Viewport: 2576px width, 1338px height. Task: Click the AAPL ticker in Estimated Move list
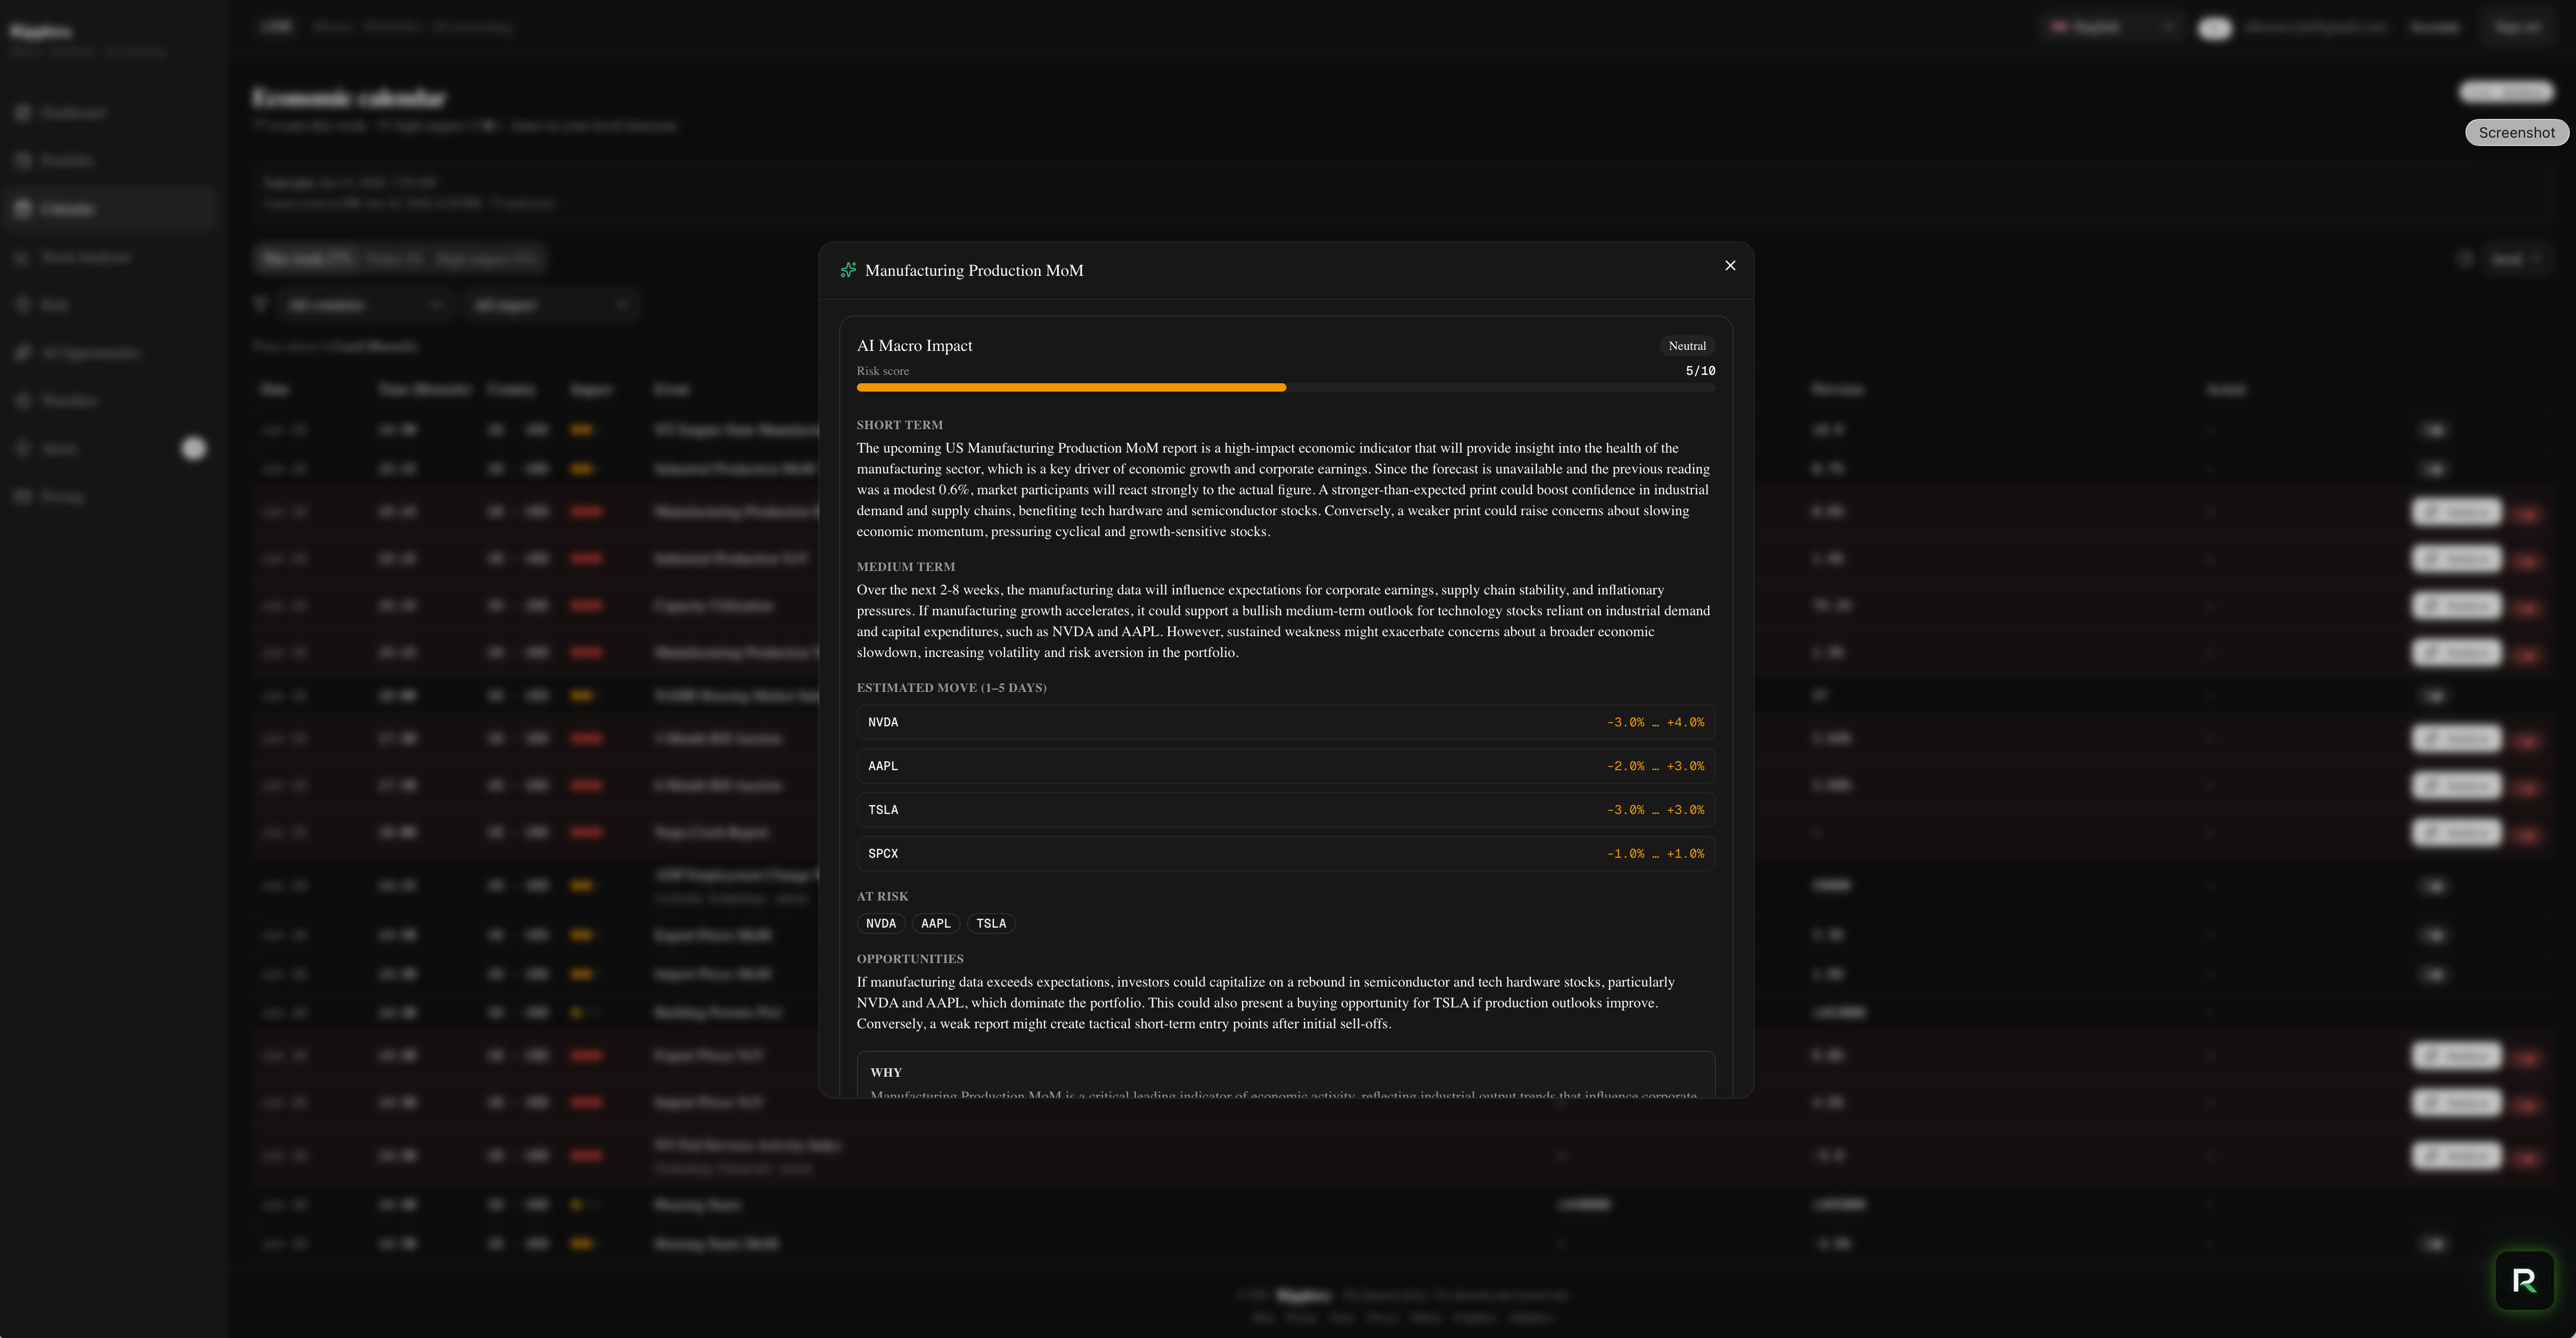click(x=883, y=766)
